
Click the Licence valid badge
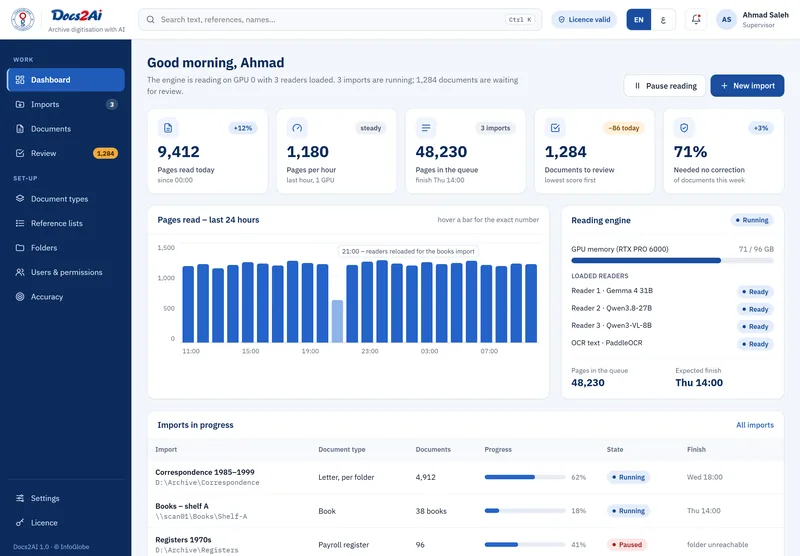click(584, 19)
